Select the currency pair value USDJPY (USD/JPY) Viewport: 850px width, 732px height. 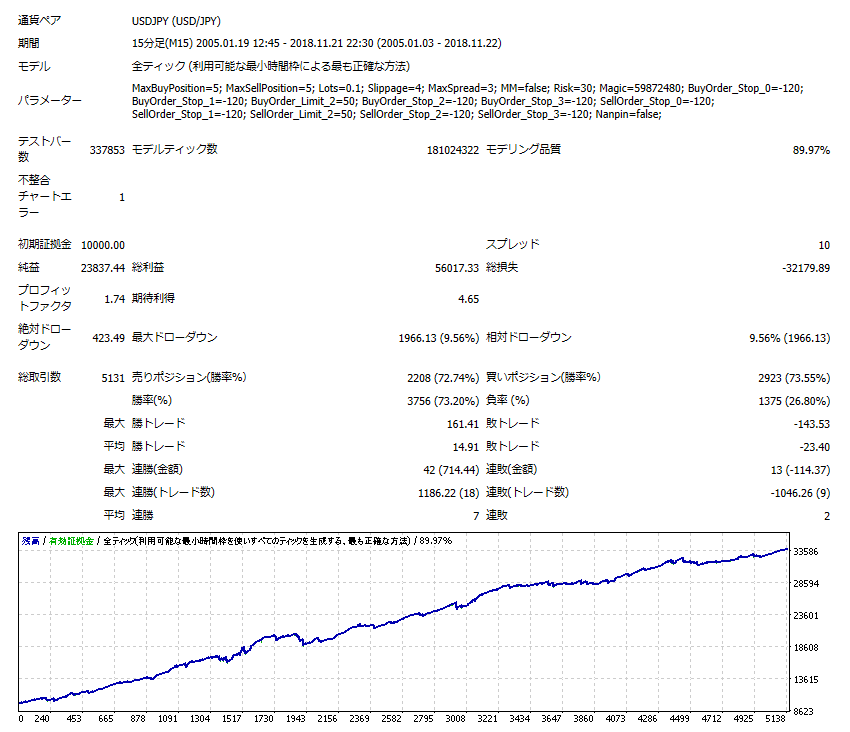tap(176, 21)
